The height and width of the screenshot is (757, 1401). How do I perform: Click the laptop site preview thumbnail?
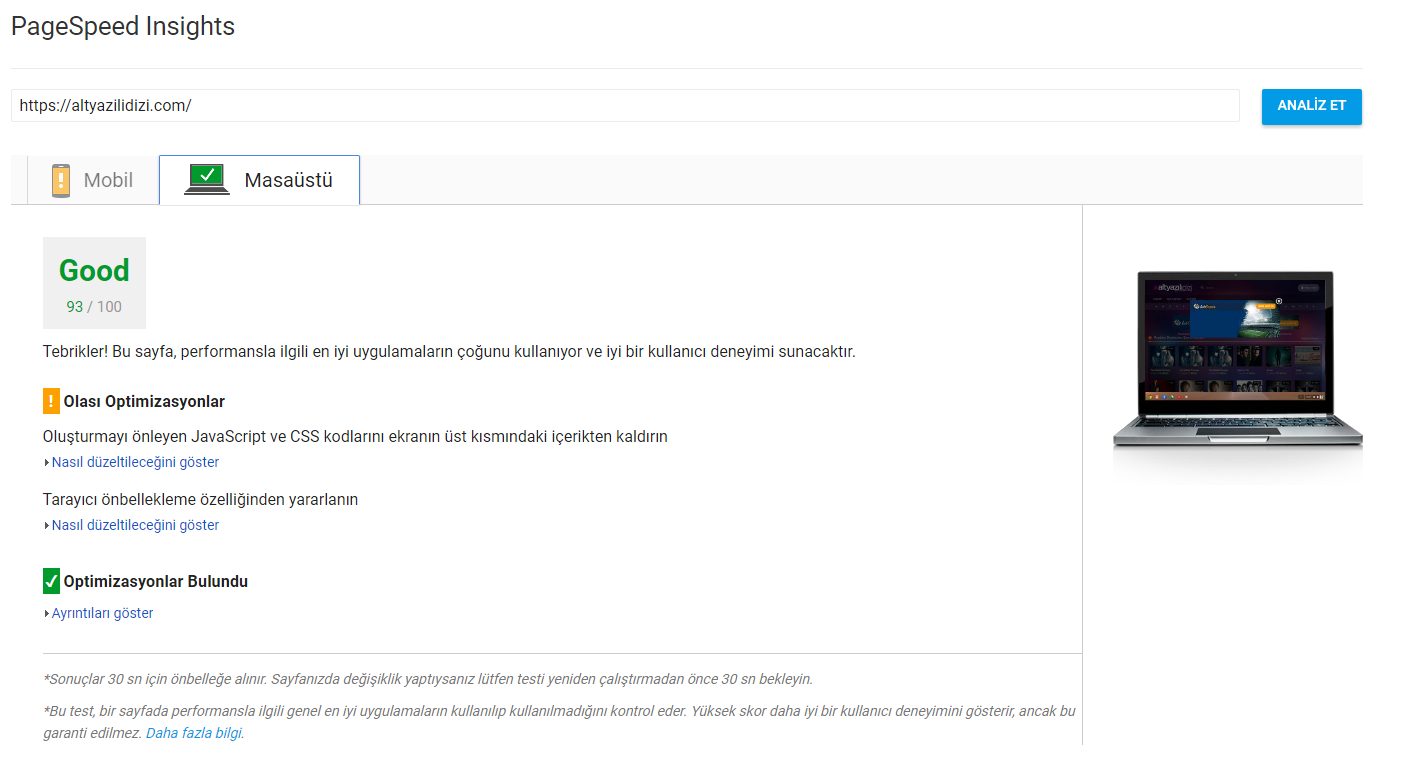click(x=1237, y=360)
